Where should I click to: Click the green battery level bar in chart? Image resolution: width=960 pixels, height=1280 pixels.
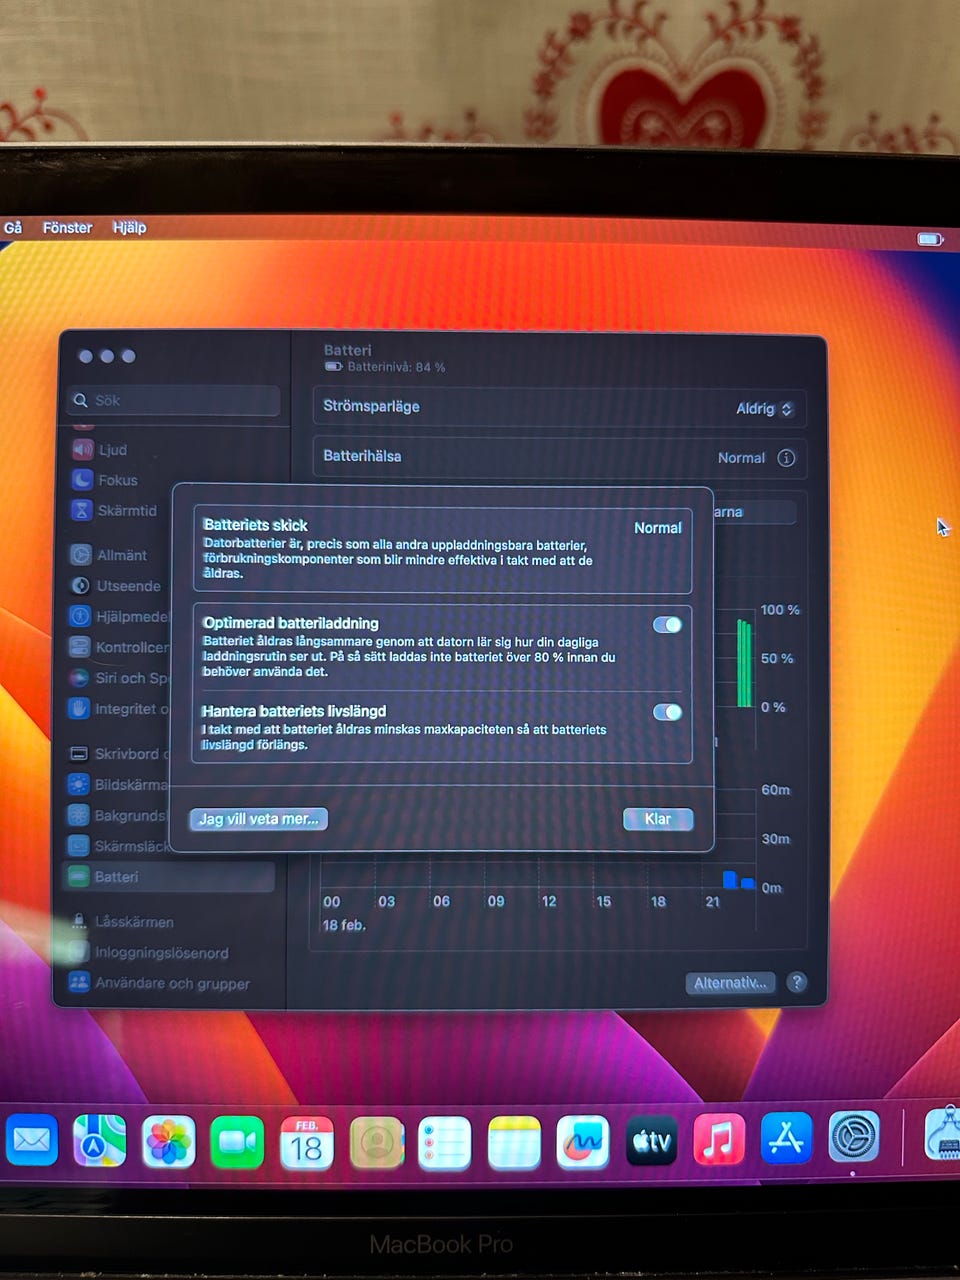(744, 664)
